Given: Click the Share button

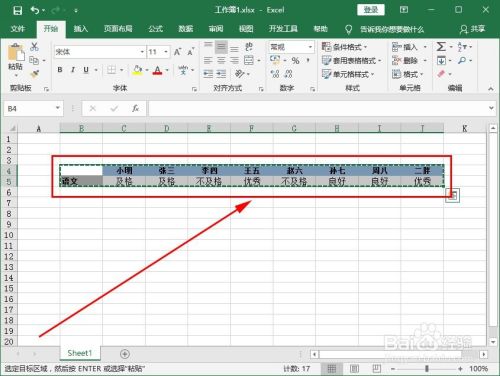Looking at the screenshot, I should (x=472, y=29).
